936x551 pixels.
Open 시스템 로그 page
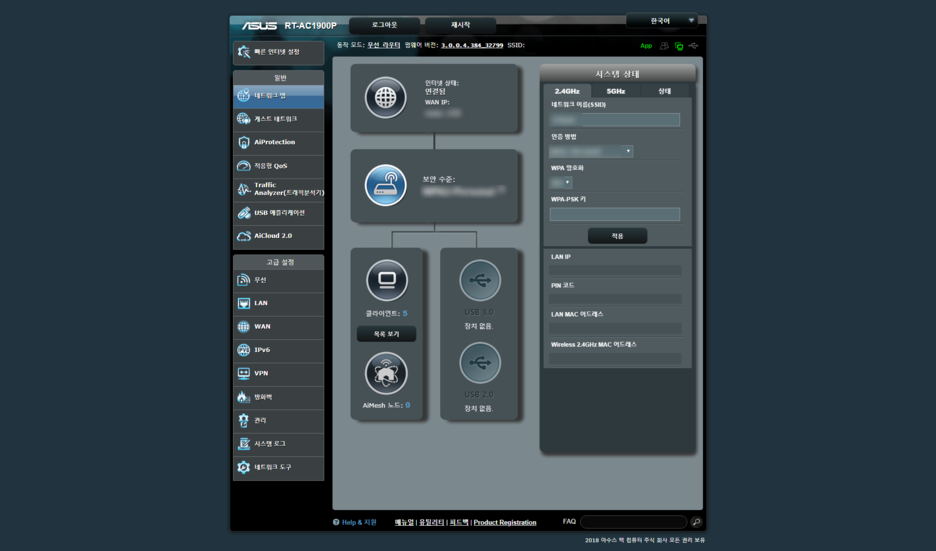tap(278, 444)
